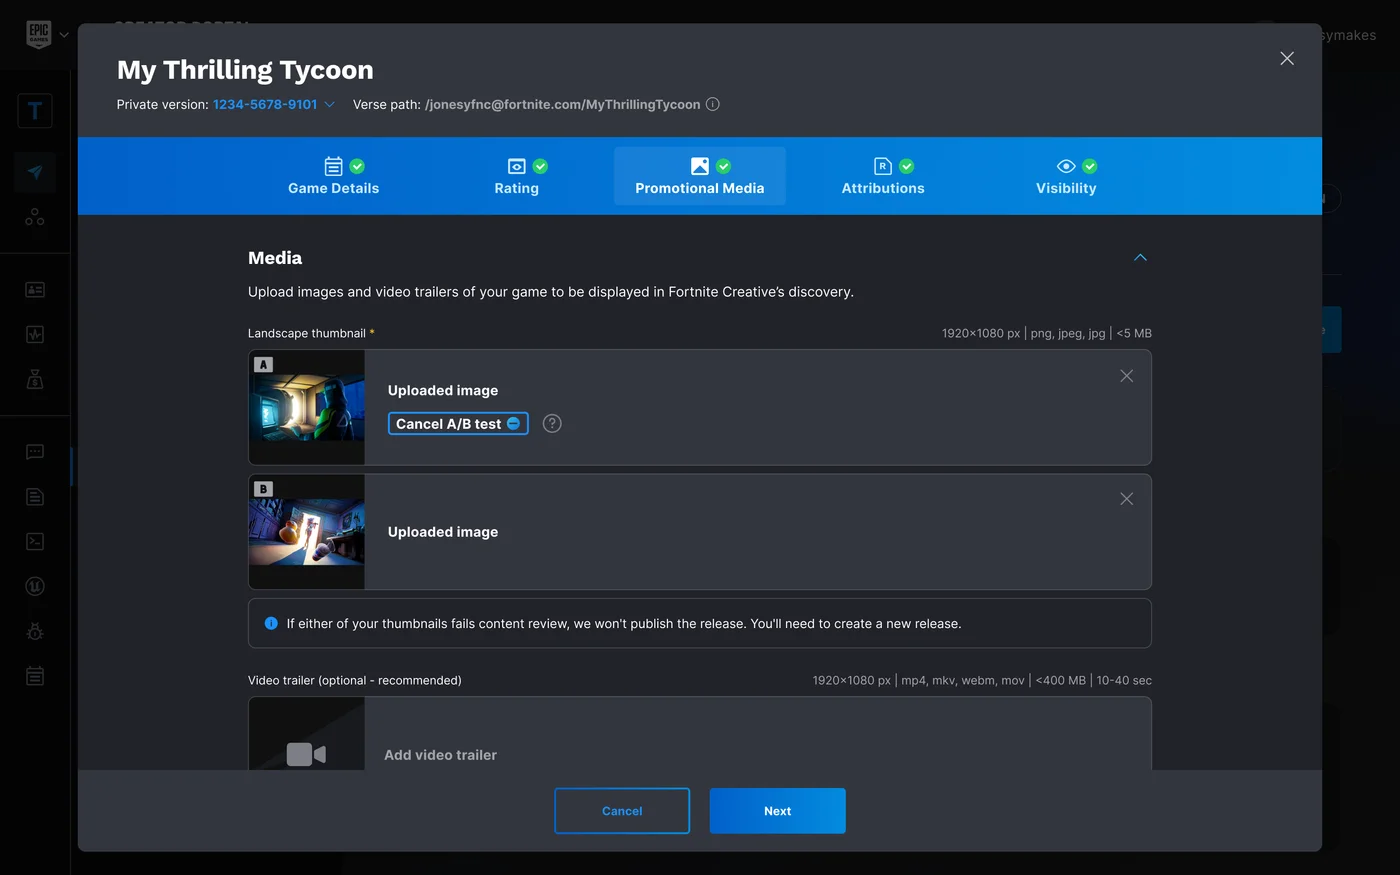The image size is (1400, 875).
Task: Click the Video trailer (optional - recommended) label
Action: click(x=355, y=680)
